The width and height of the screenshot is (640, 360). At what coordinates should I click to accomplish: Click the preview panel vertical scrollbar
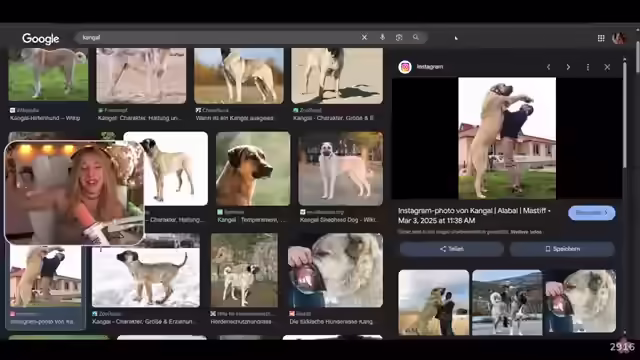(624, 113)
